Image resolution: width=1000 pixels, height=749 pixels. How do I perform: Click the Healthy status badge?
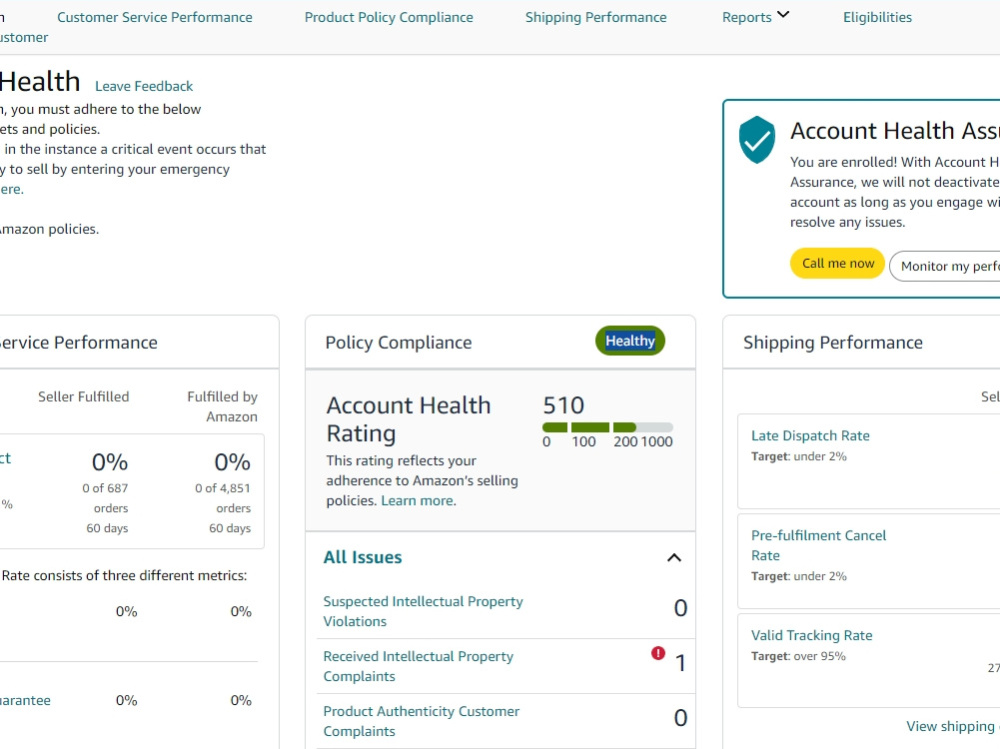tap(630, 341)
